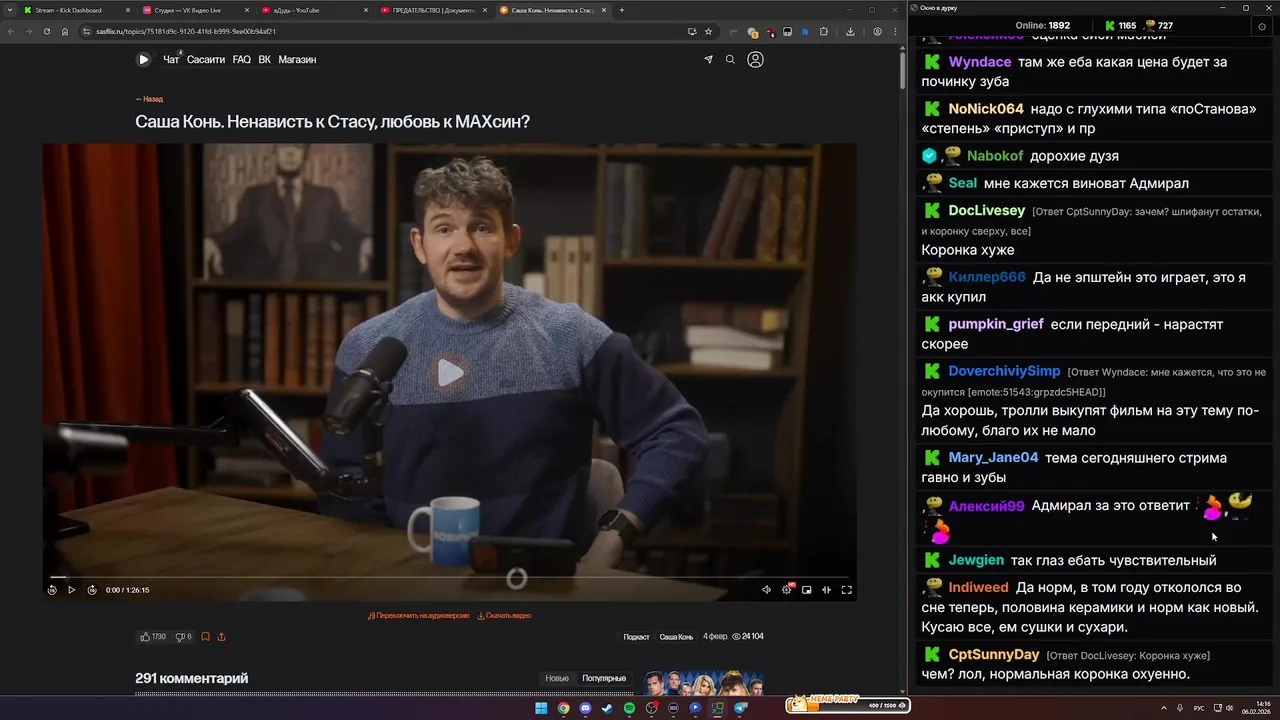Viewport: 1280px width, 720px height.
Task: Switch to Stream - Kick Dashboard tab
Action: pyautogui.click(x=77, y=10)
